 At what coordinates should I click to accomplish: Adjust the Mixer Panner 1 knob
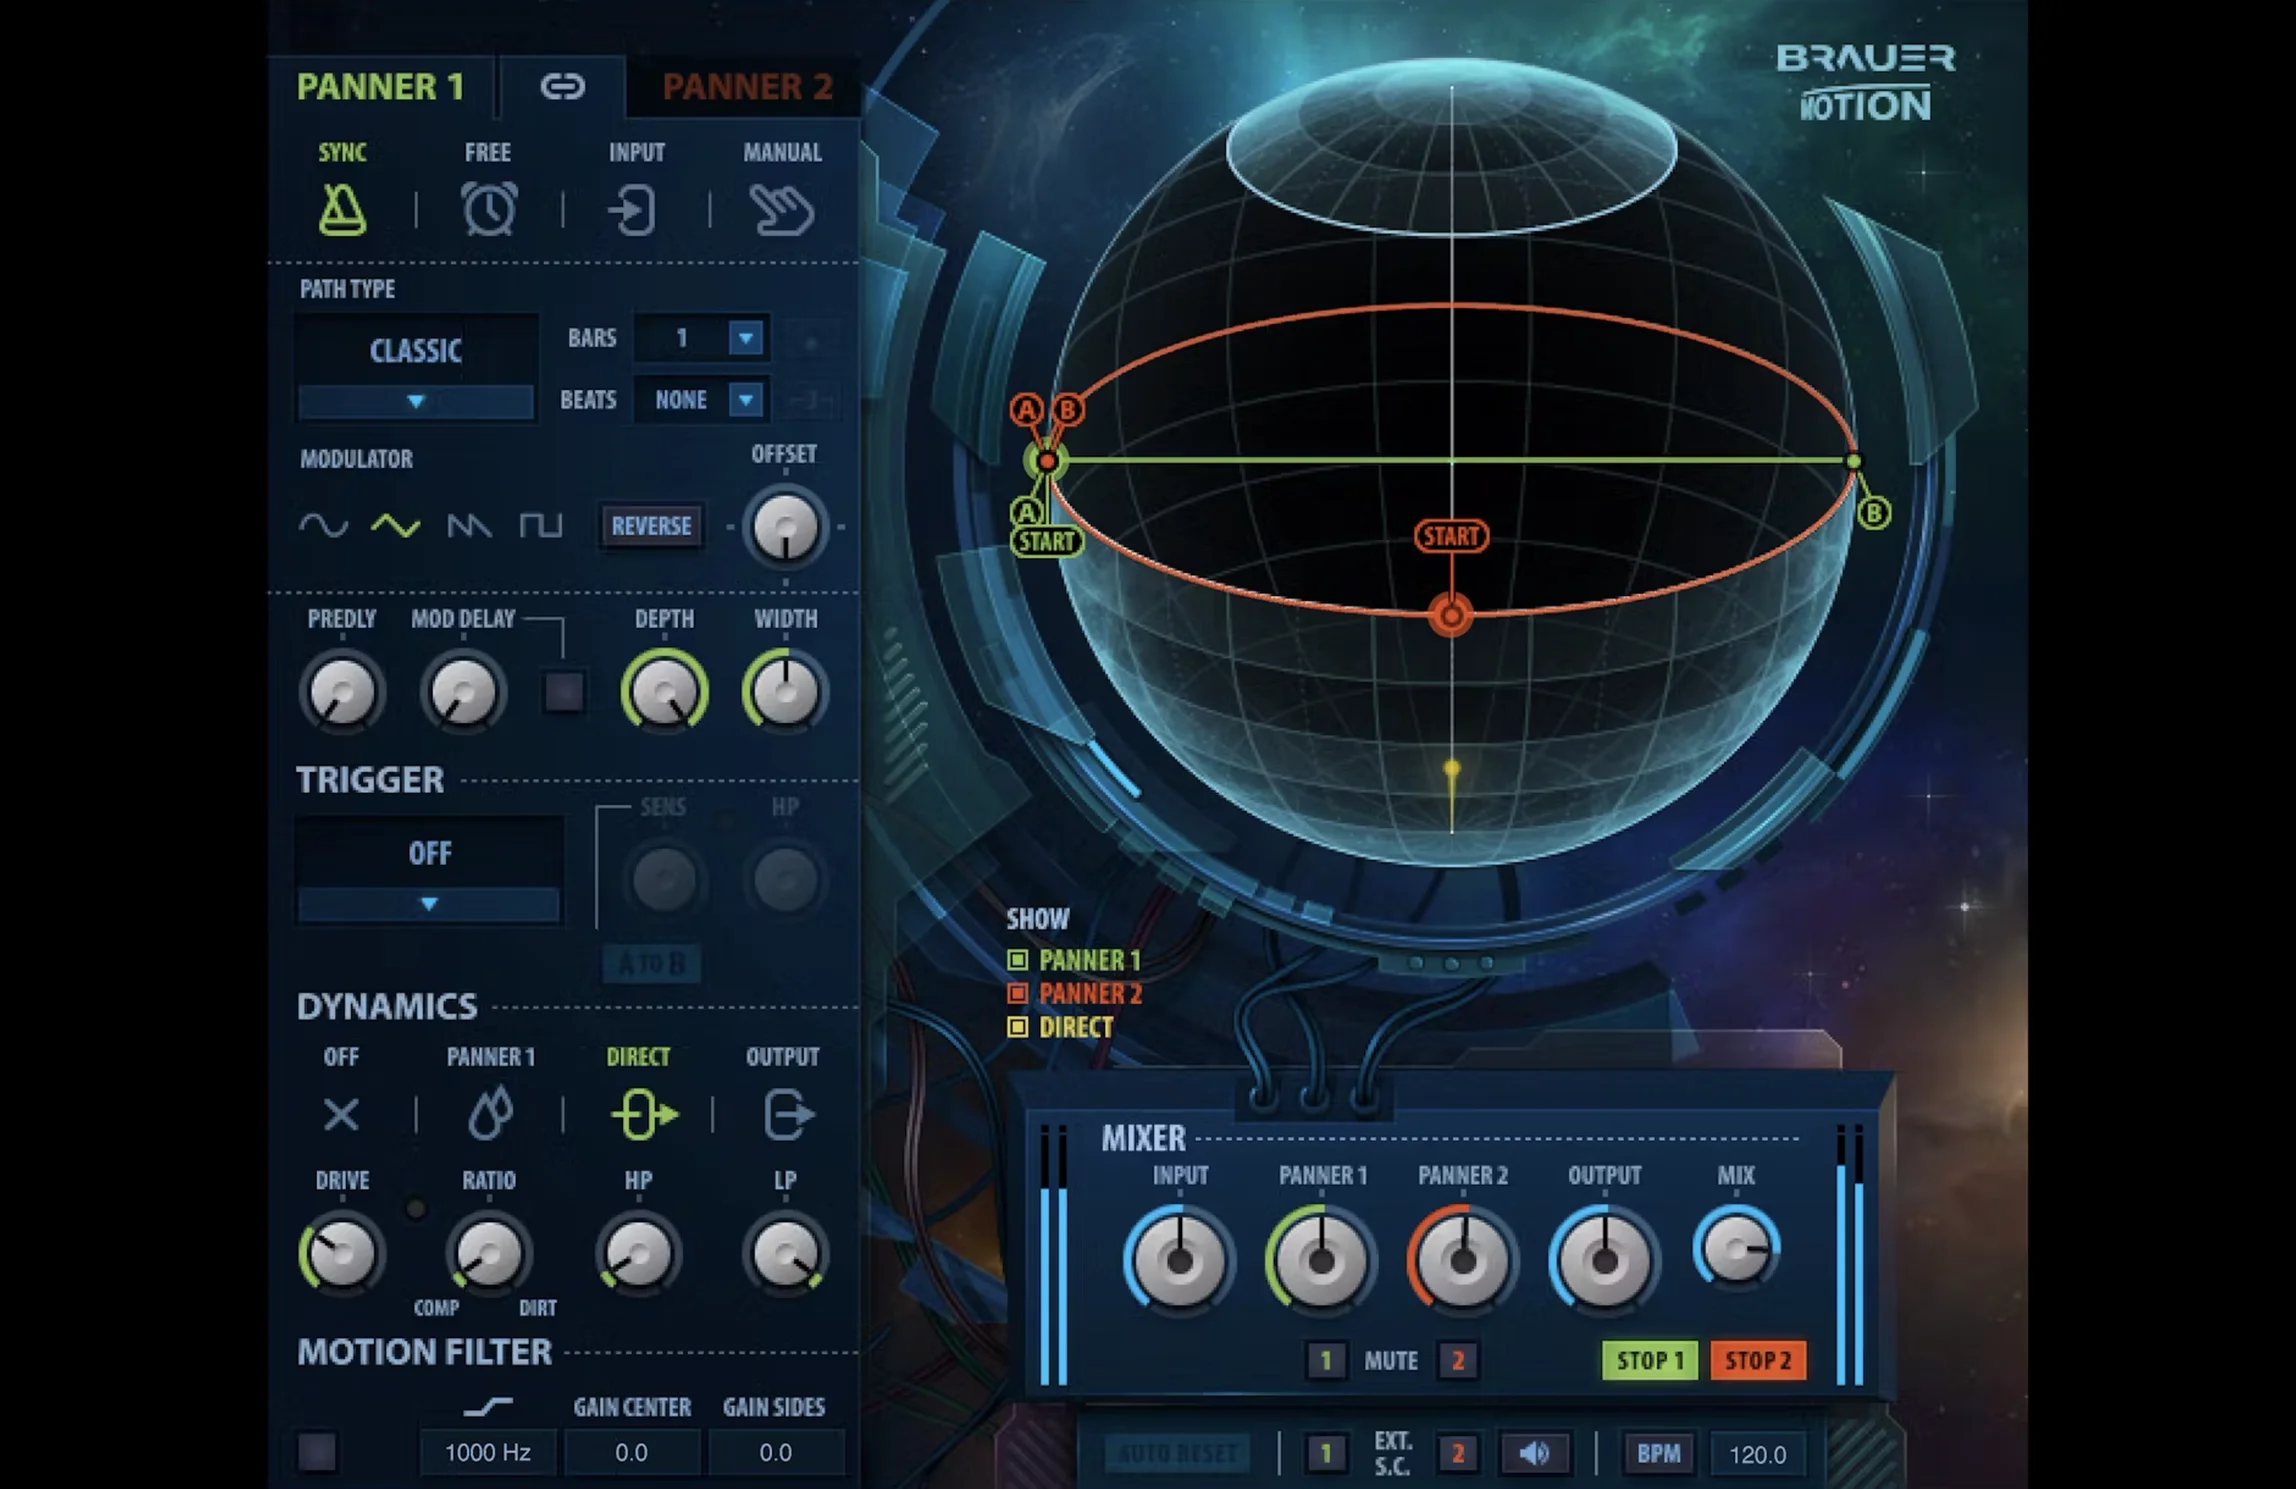pyautogui.click(x=1321, y=1260)
